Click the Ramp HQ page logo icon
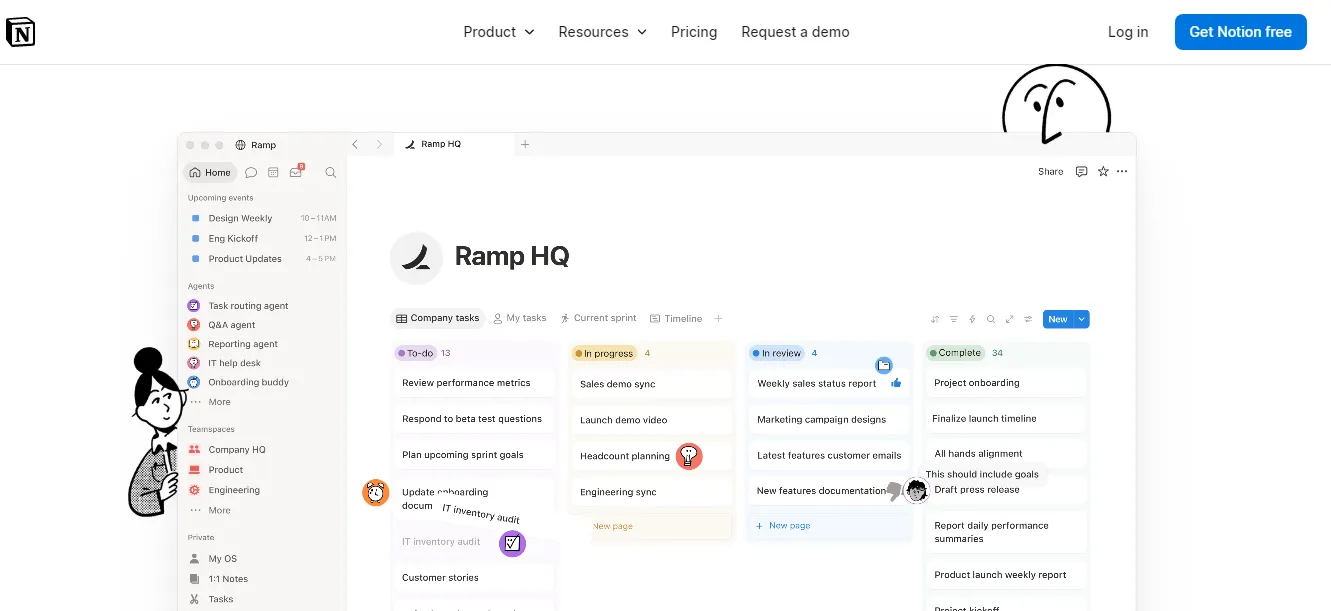This screenshot has width=1331, height=611. [416, 258]
